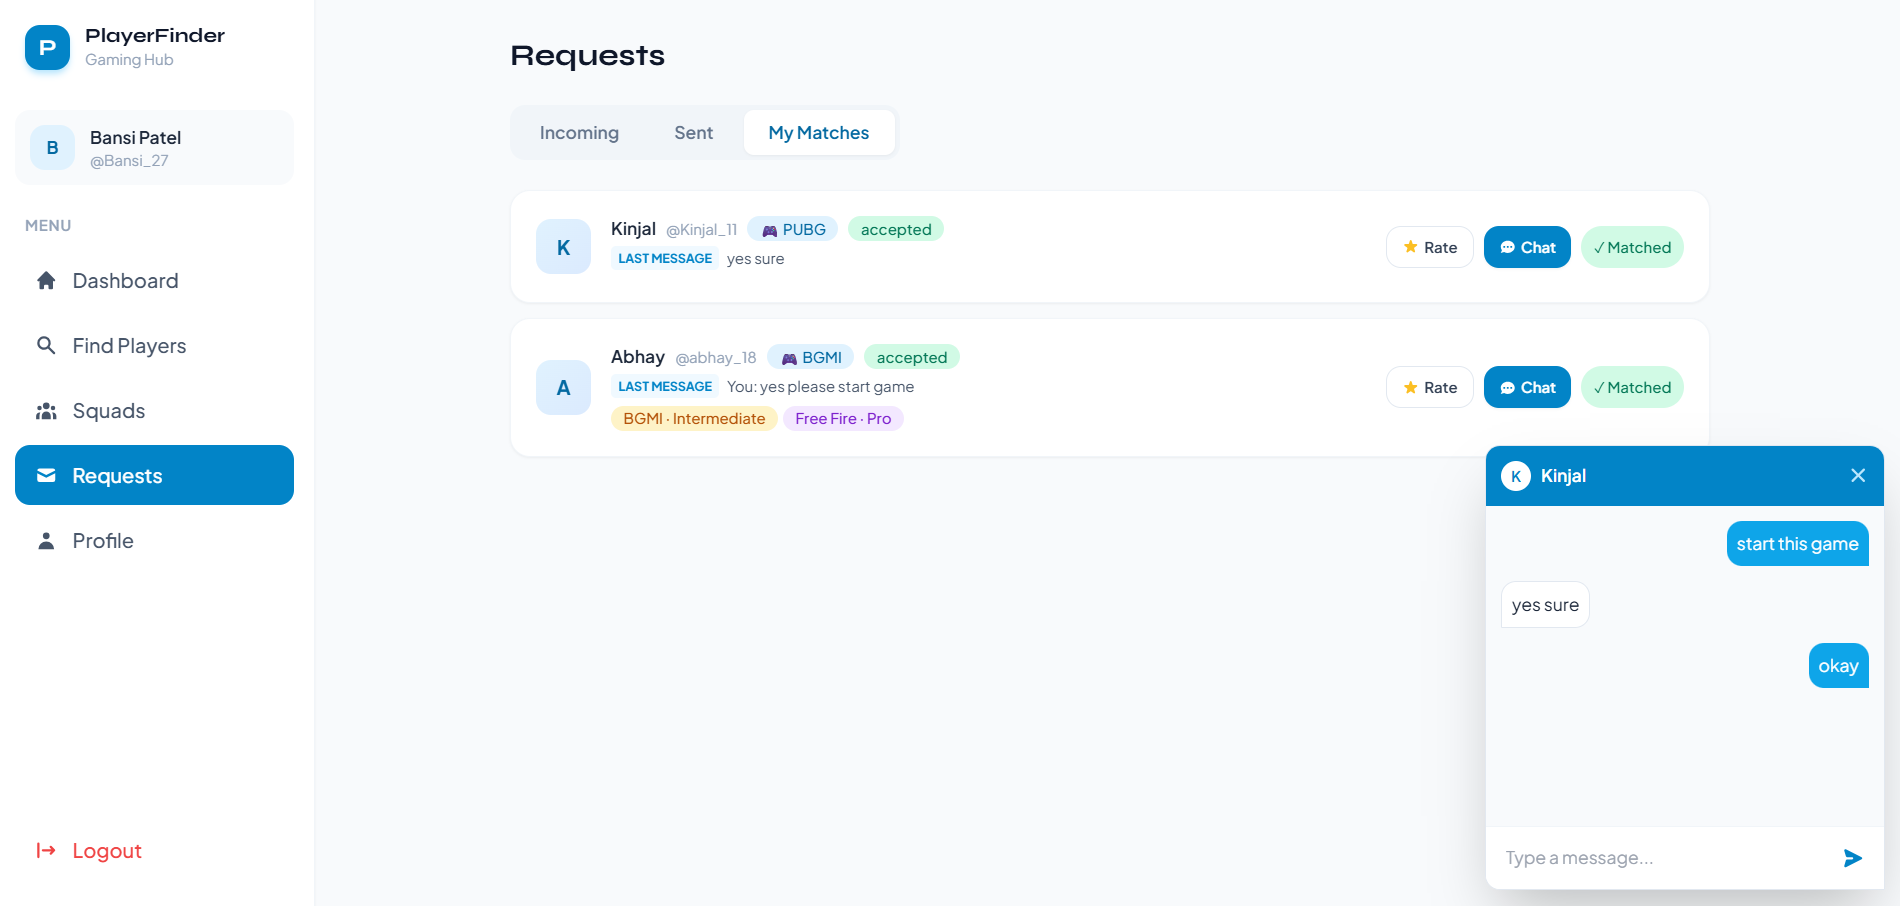Click the Profile person icon
The image size is (1900, 906).
click(x=46, y=541)
